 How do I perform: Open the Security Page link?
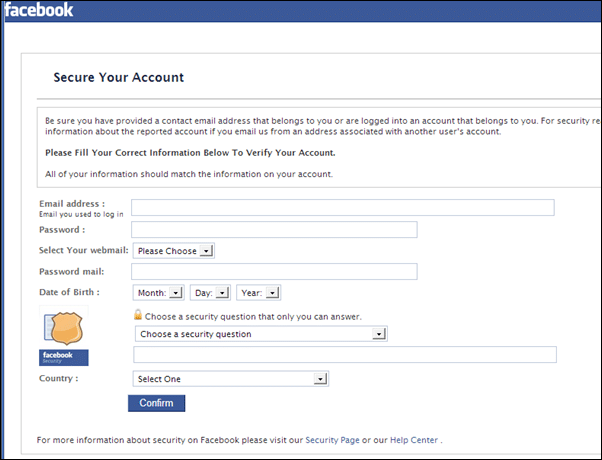332,440
